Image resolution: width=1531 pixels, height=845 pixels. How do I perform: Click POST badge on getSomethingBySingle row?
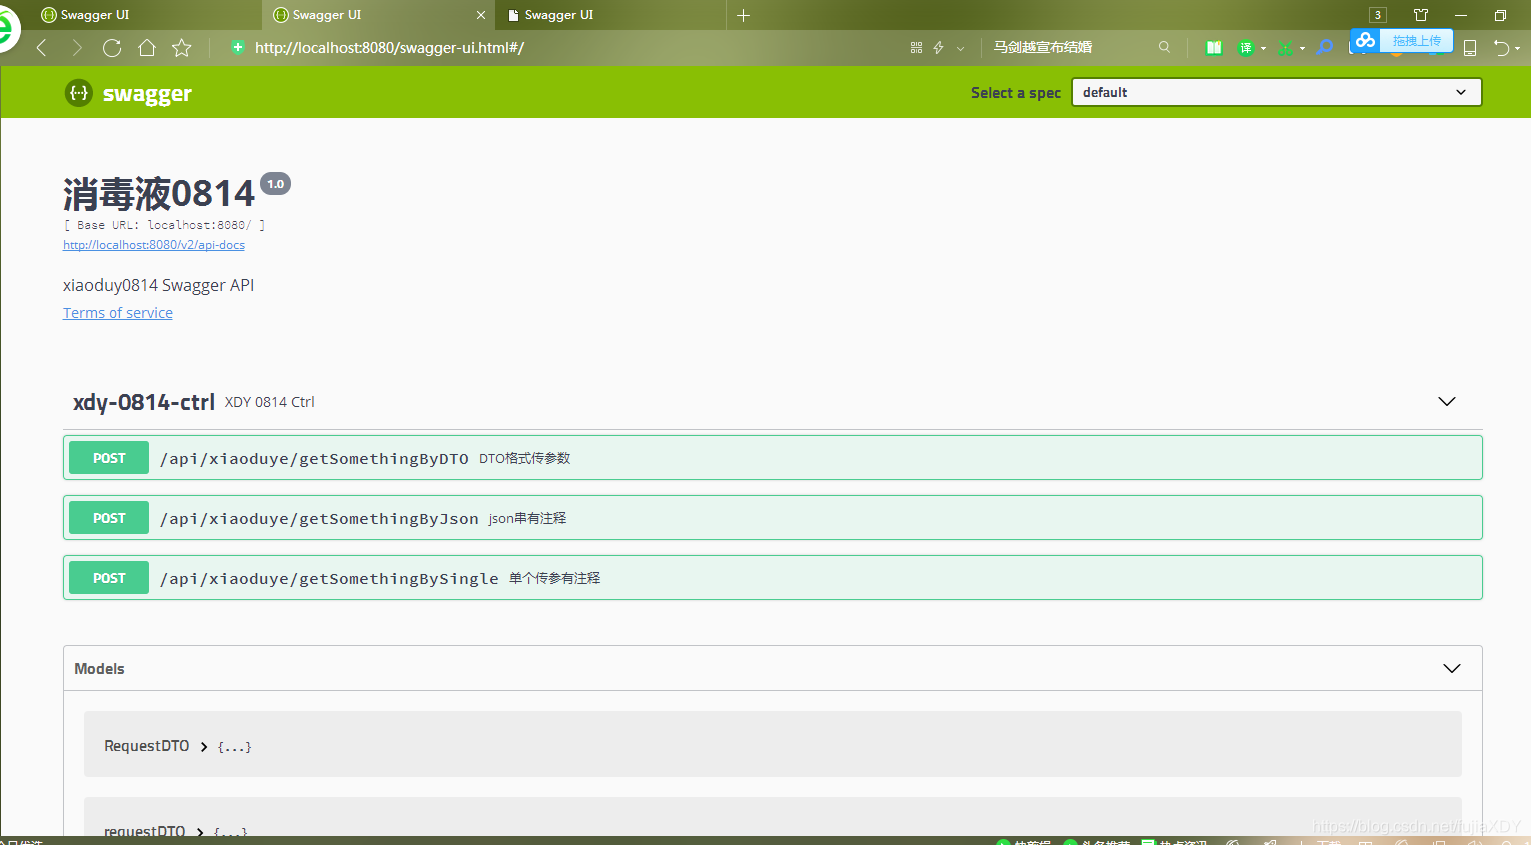pos(109,578)
